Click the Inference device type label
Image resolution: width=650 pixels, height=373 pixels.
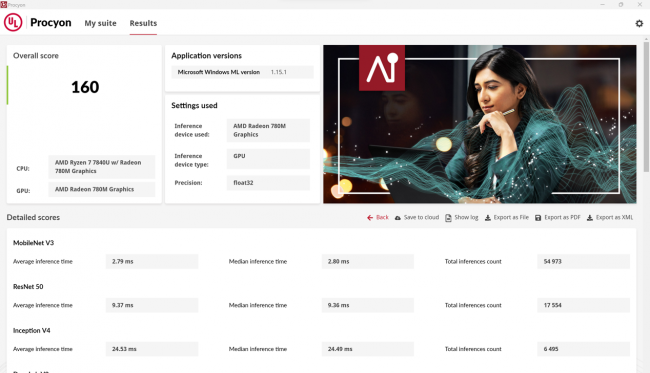coord(192,160)
